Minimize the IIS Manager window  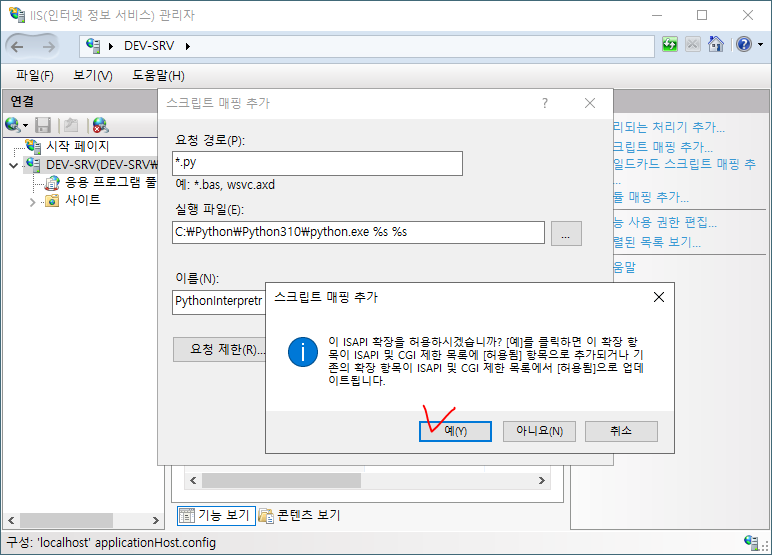coord(657,15)
